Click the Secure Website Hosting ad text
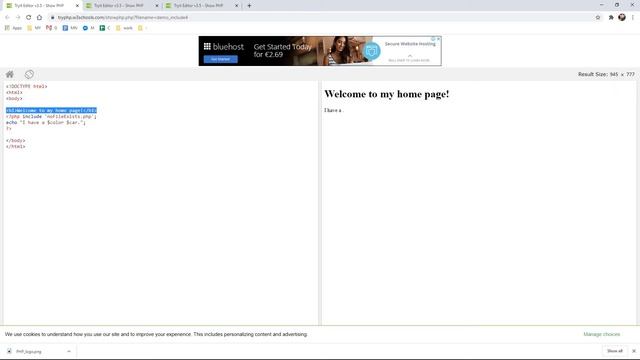The image size is (640, 360). [x=410, y=44]
